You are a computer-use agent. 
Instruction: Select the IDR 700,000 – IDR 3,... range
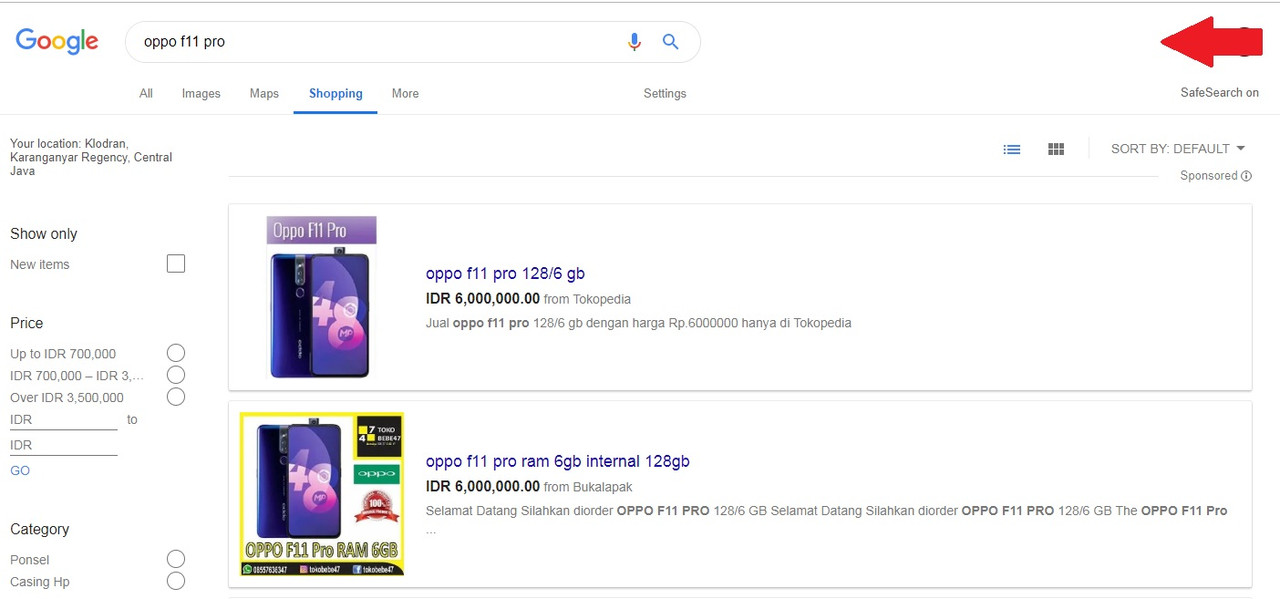click(x=176, y=375)
